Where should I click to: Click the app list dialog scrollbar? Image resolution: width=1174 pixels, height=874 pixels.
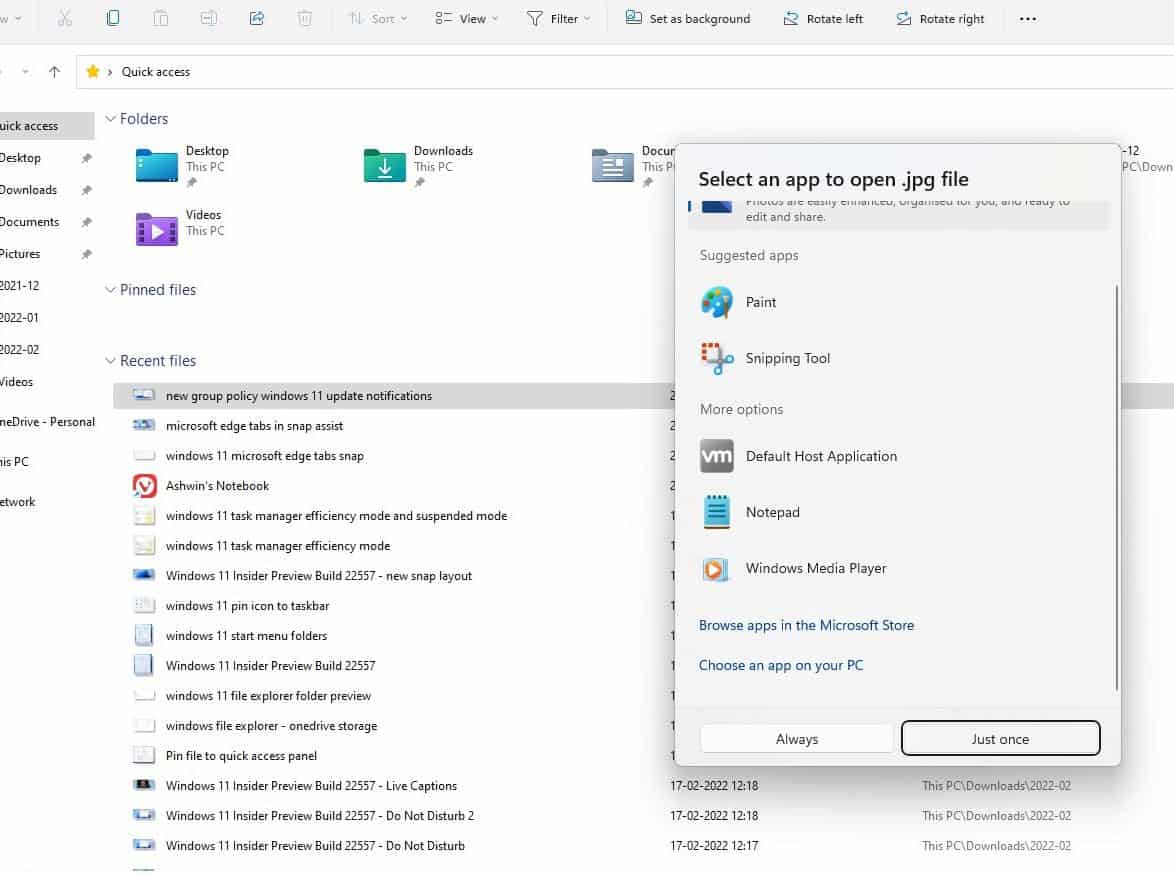tap(1116, 487)
